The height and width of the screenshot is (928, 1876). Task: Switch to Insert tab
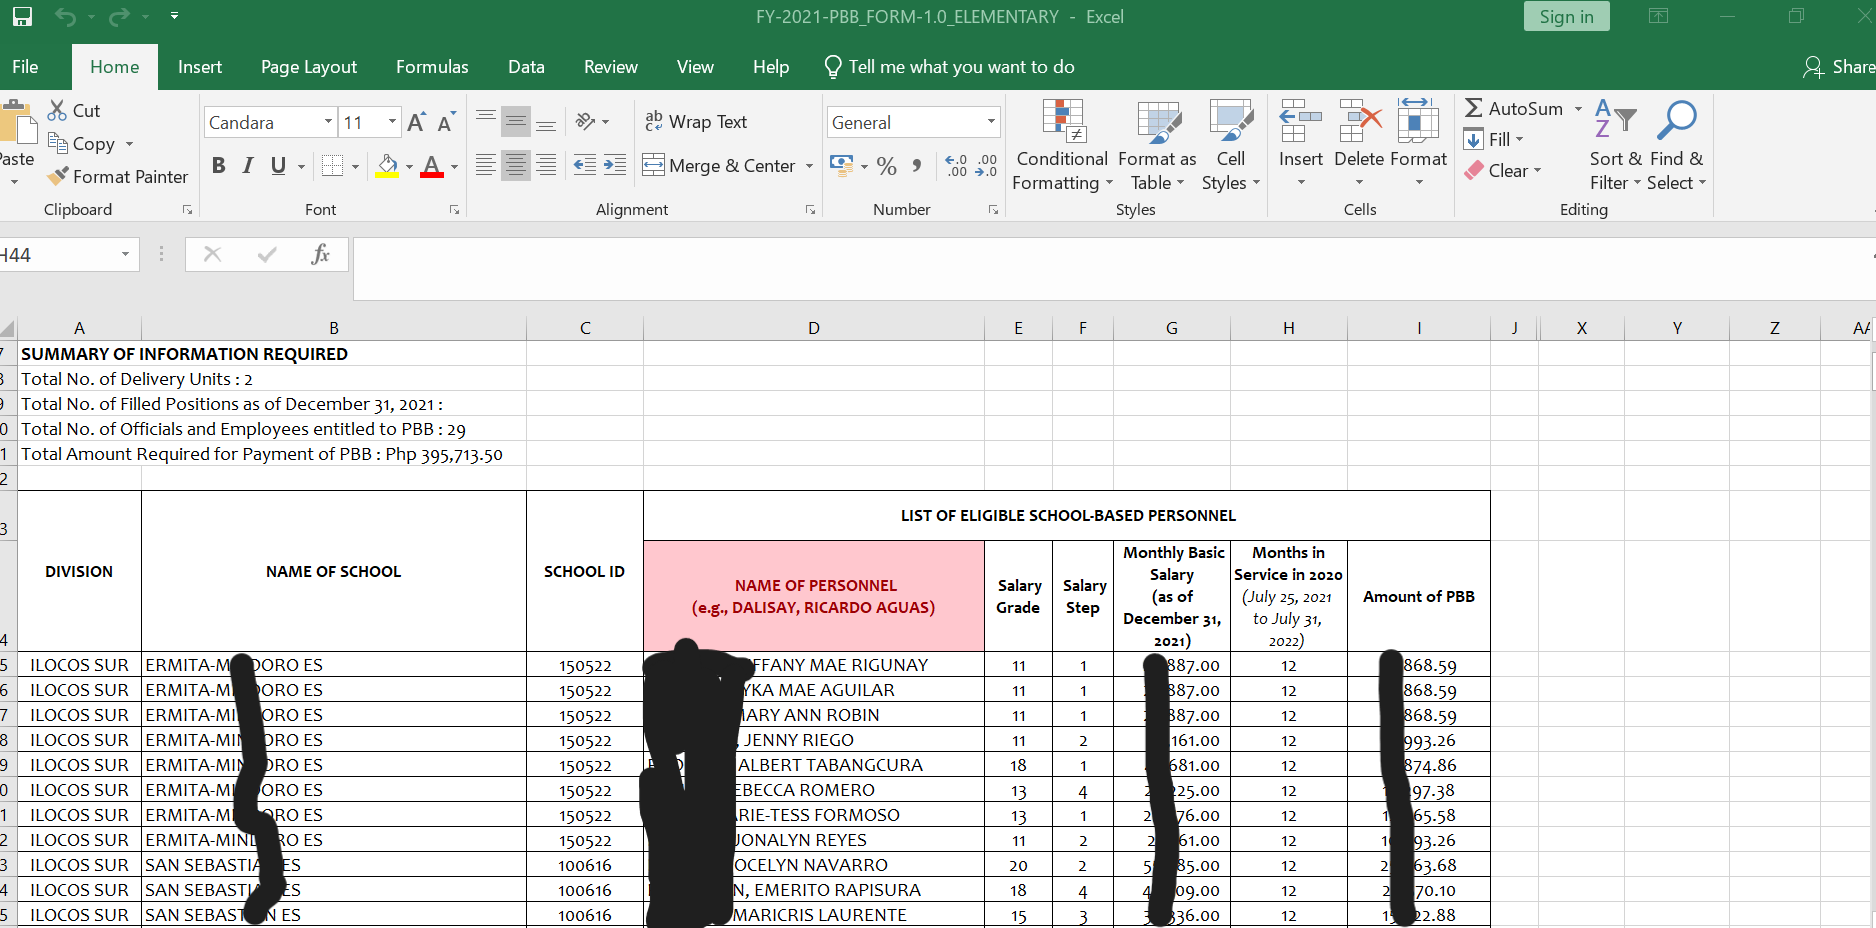200,67
